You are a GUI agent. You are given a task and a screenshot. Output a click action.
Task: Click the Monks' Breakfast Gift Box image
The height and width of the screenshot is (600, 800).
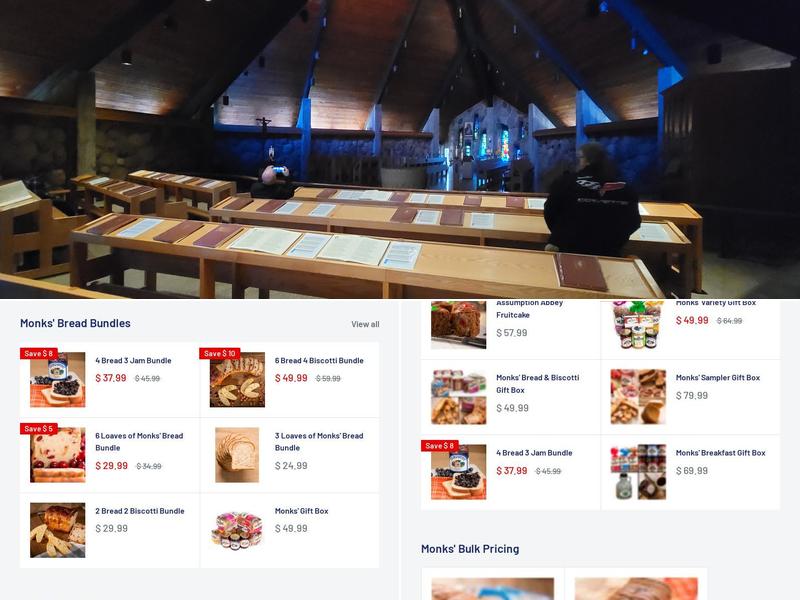pos(638,472)
